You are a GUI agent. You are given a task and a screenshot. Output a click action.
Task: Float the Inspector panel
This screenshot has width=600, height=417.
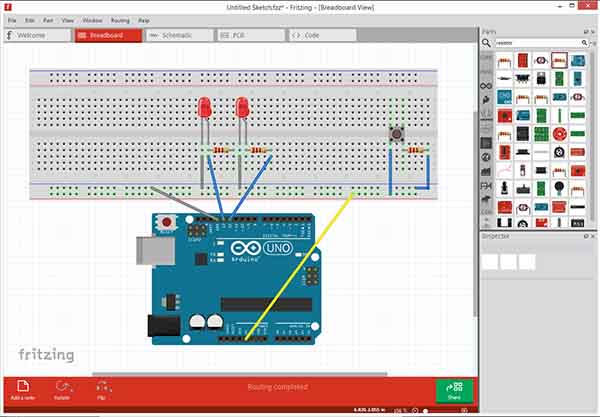coord(586,236)
